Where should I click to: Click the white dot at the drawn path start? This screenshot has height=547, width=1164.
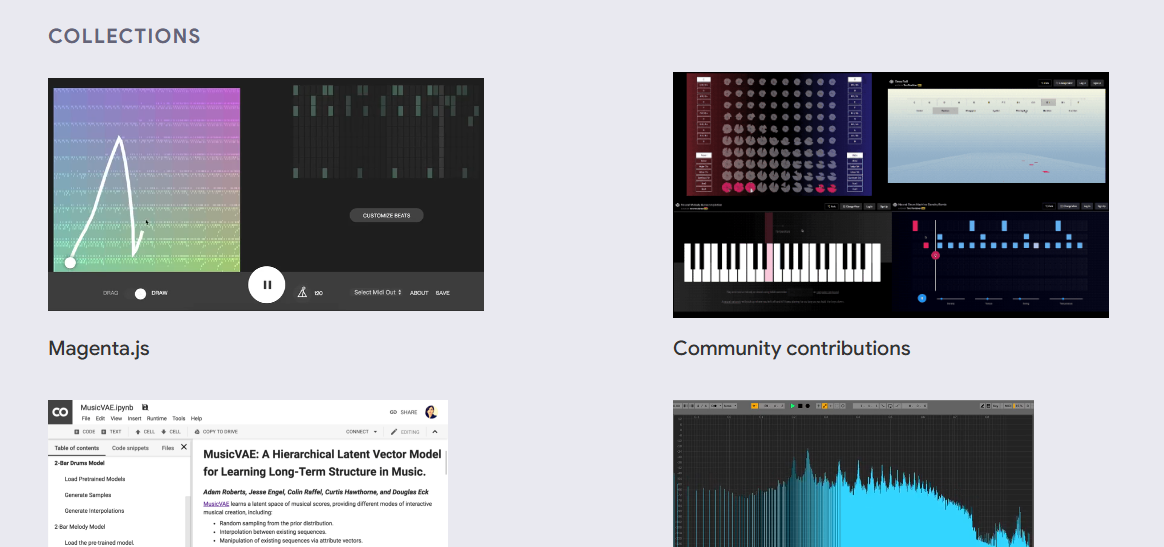(70, 262)
